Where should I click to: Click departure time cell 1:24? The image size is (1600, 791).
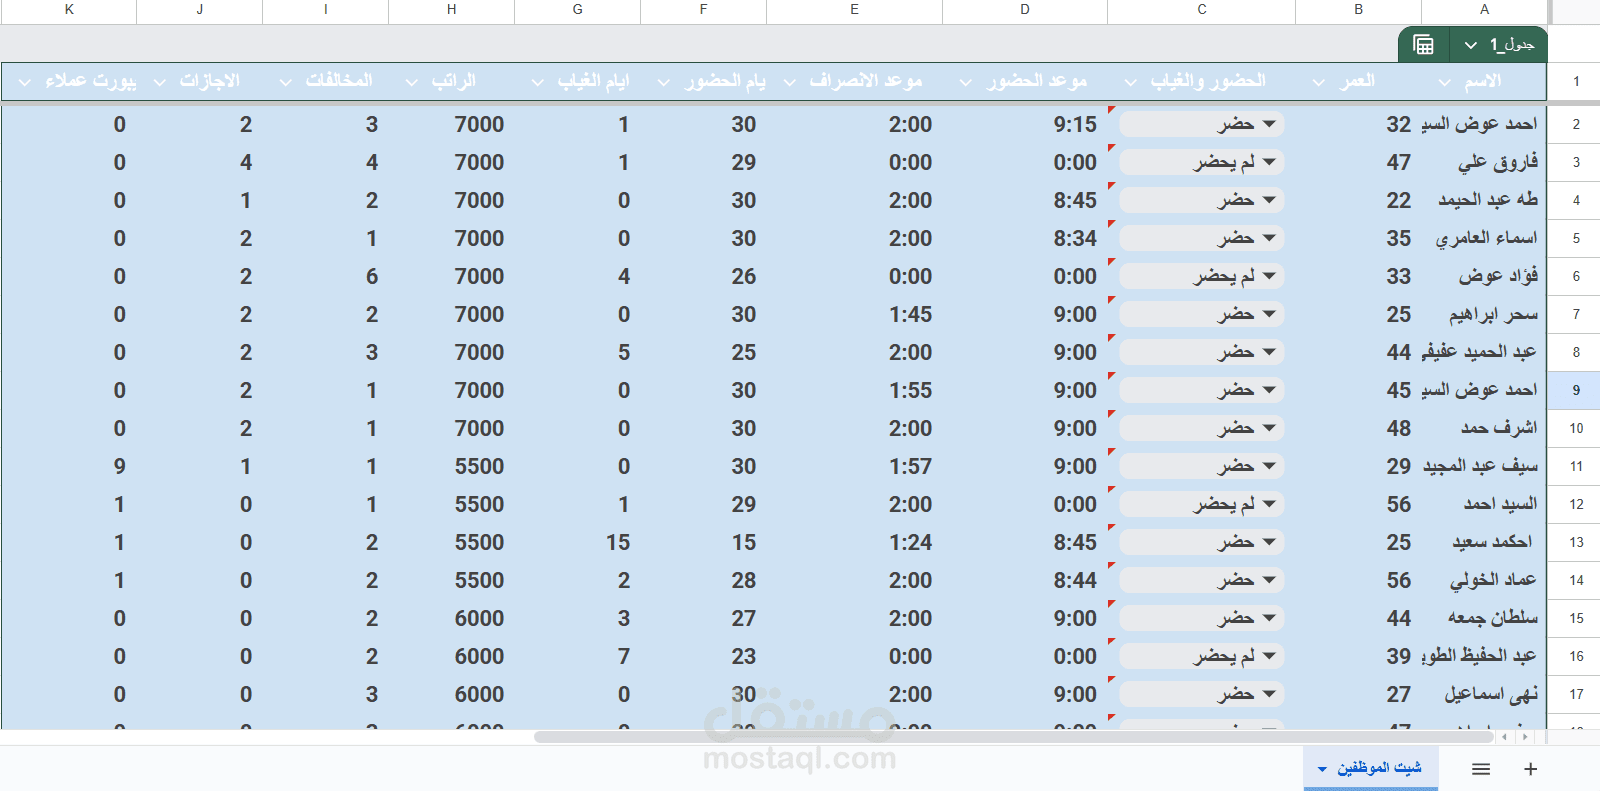[x=910, y=542]
